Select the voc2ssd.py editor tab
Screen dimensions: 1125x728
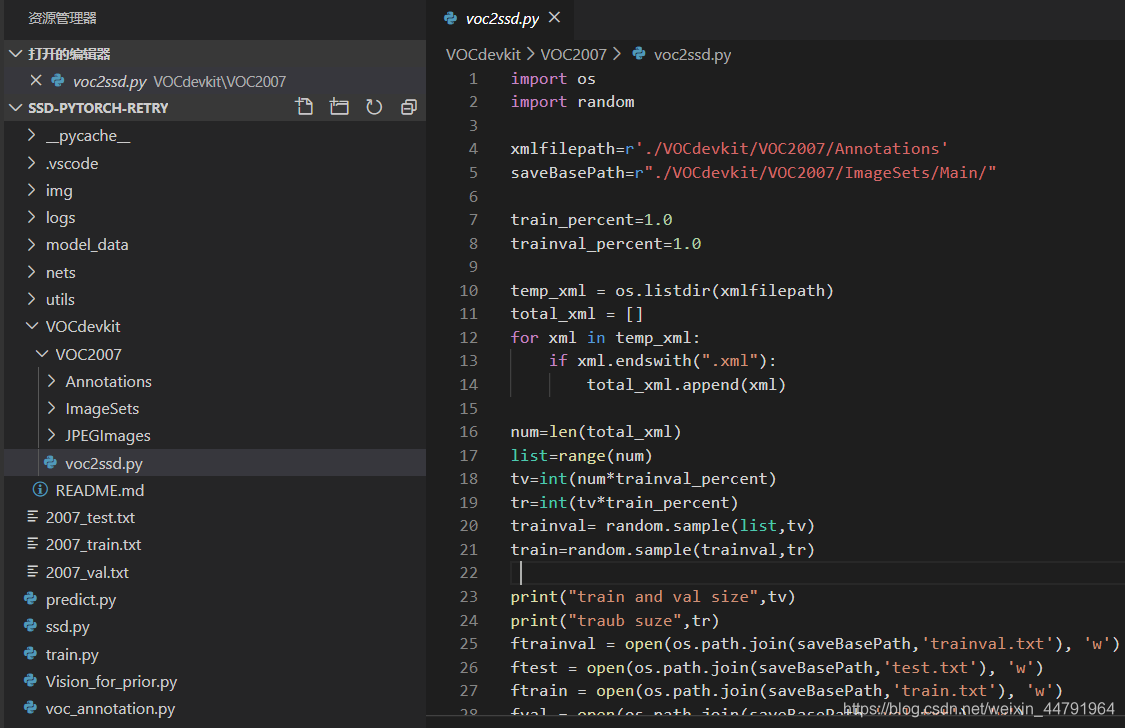click(x=502, y=19)
